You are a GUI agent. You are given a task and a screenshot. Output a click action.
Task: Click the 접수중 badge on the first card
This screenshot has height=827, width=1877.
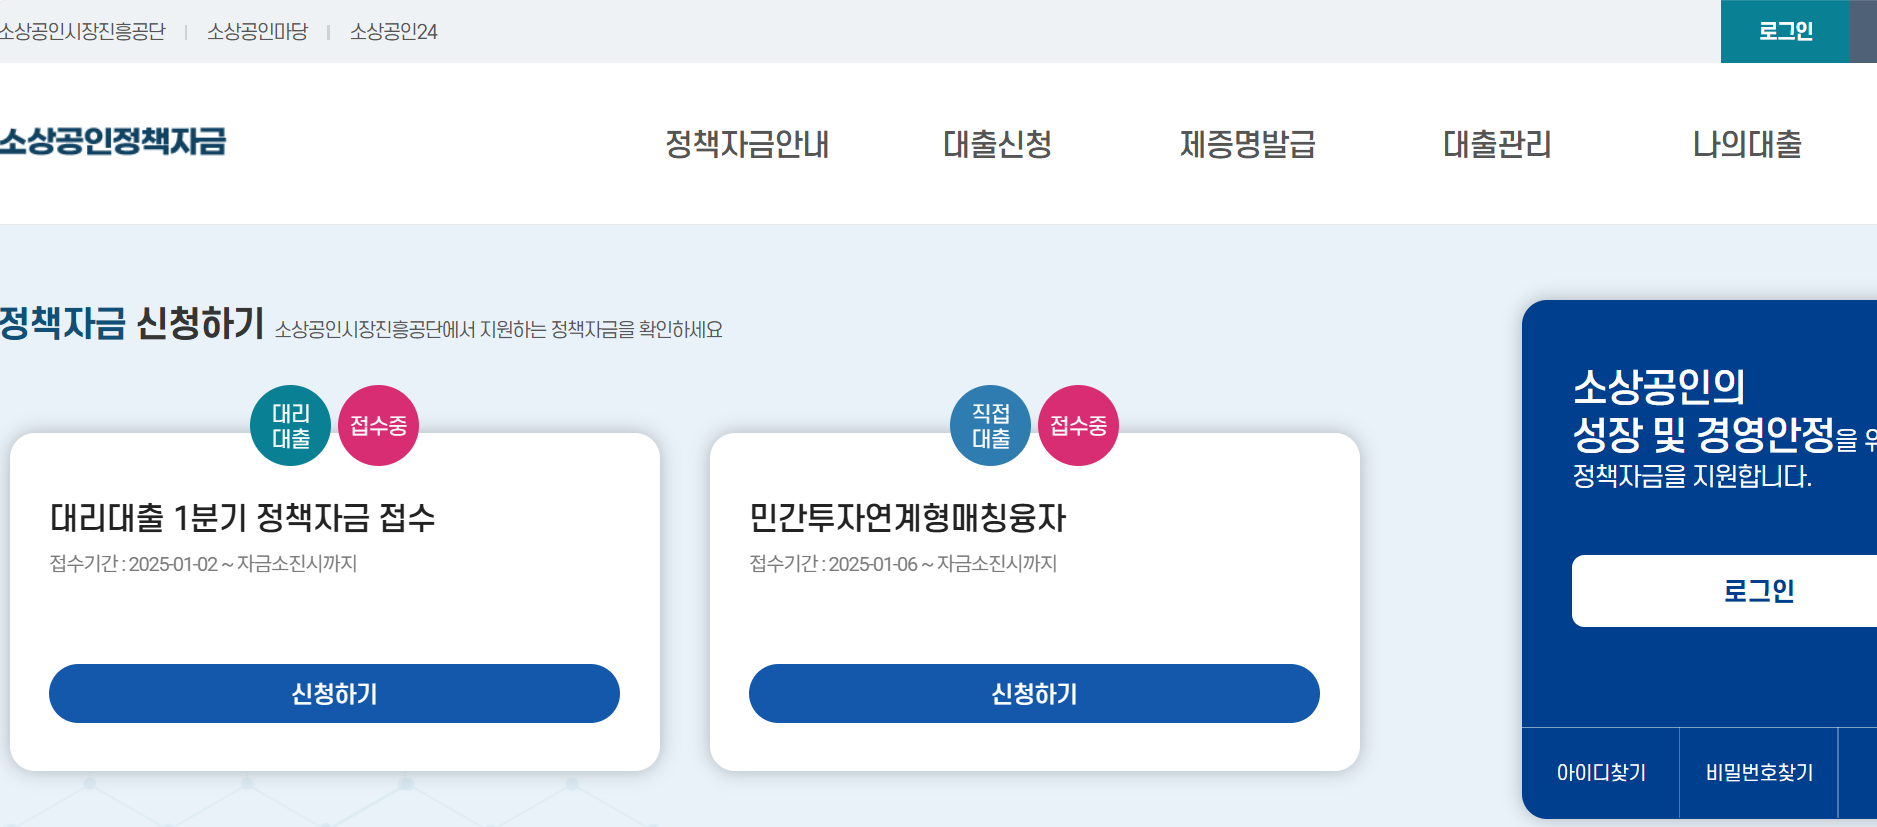point(377,425)
